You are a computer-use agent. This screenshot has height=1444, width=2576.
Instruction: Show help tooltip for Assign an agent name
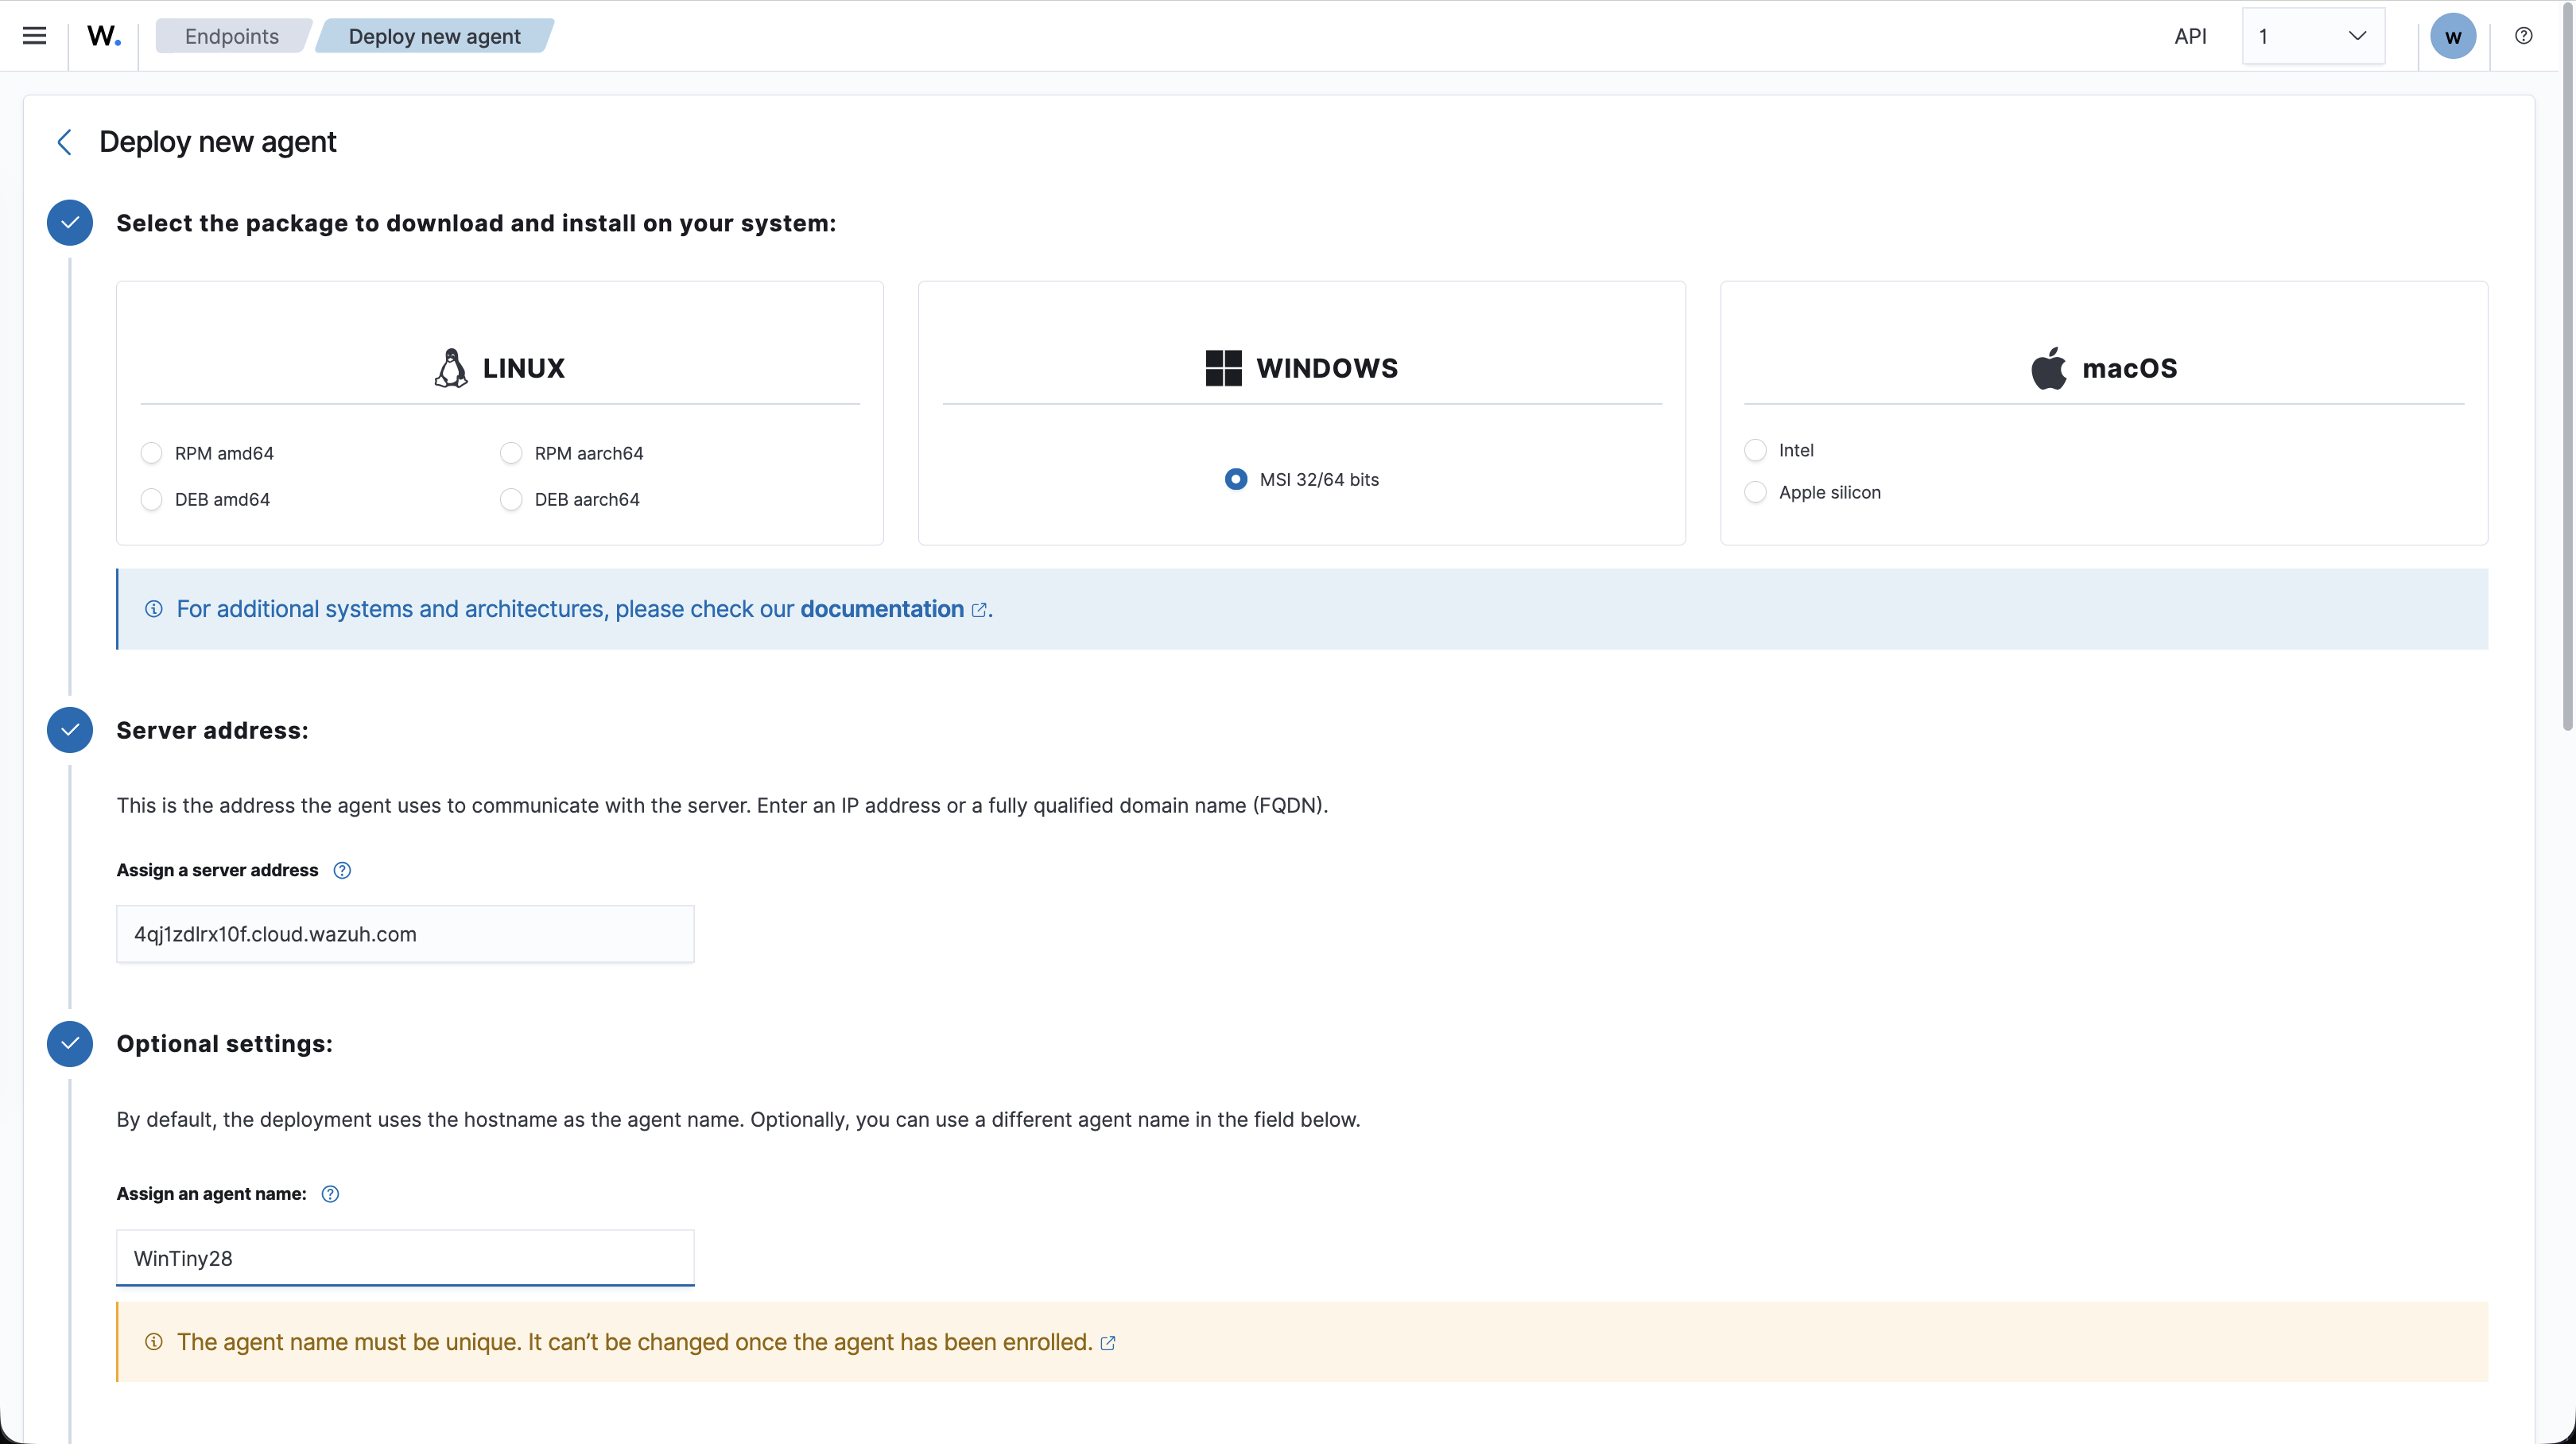(x=330, y=1194)
